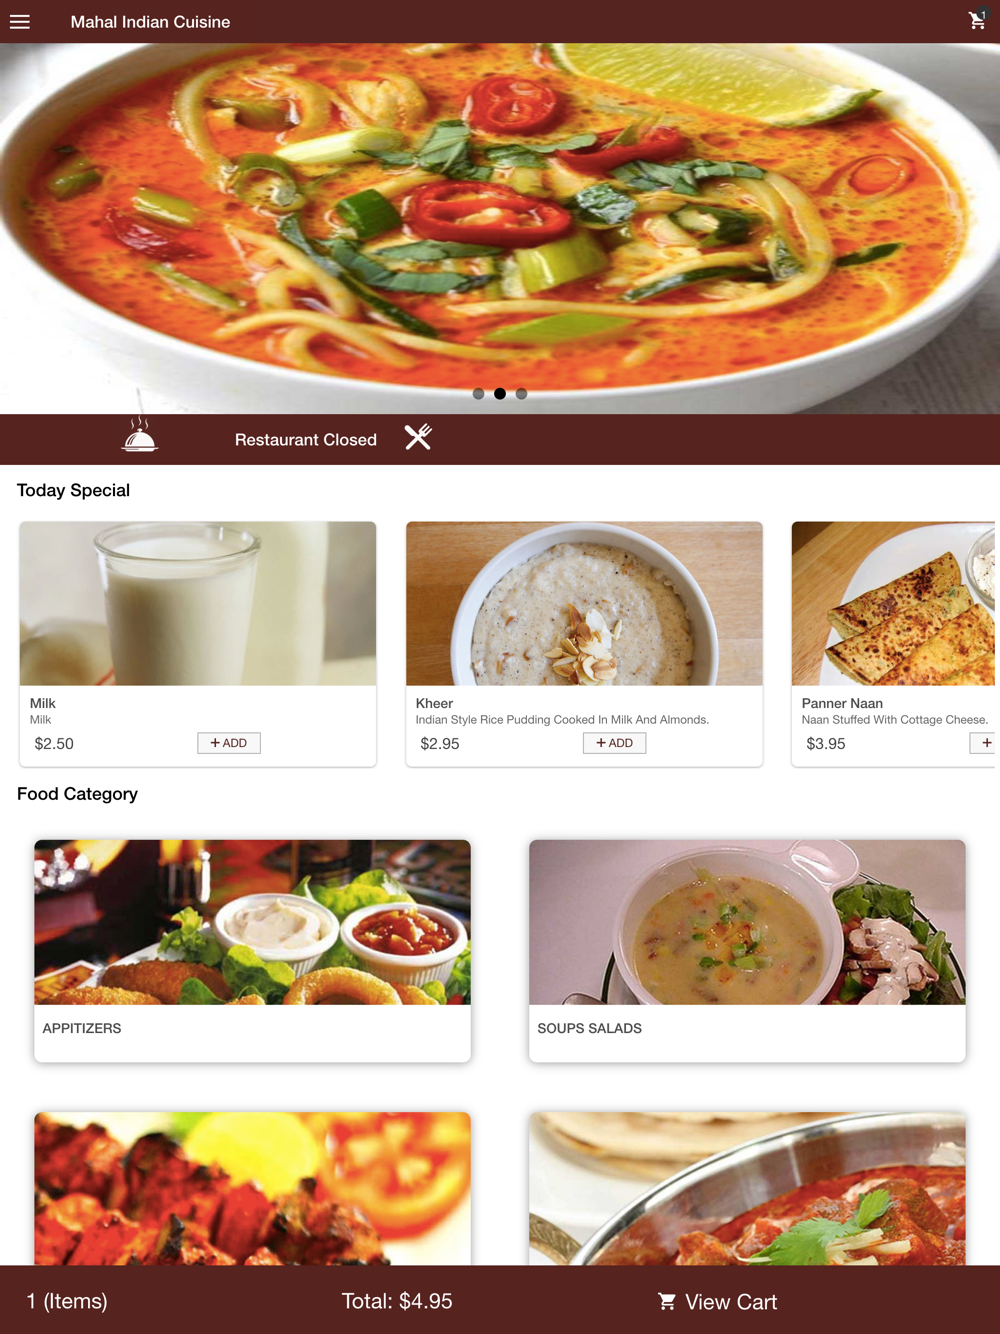
Task: Tap the Restaurant Closed status label
Action: pos(306,440)
